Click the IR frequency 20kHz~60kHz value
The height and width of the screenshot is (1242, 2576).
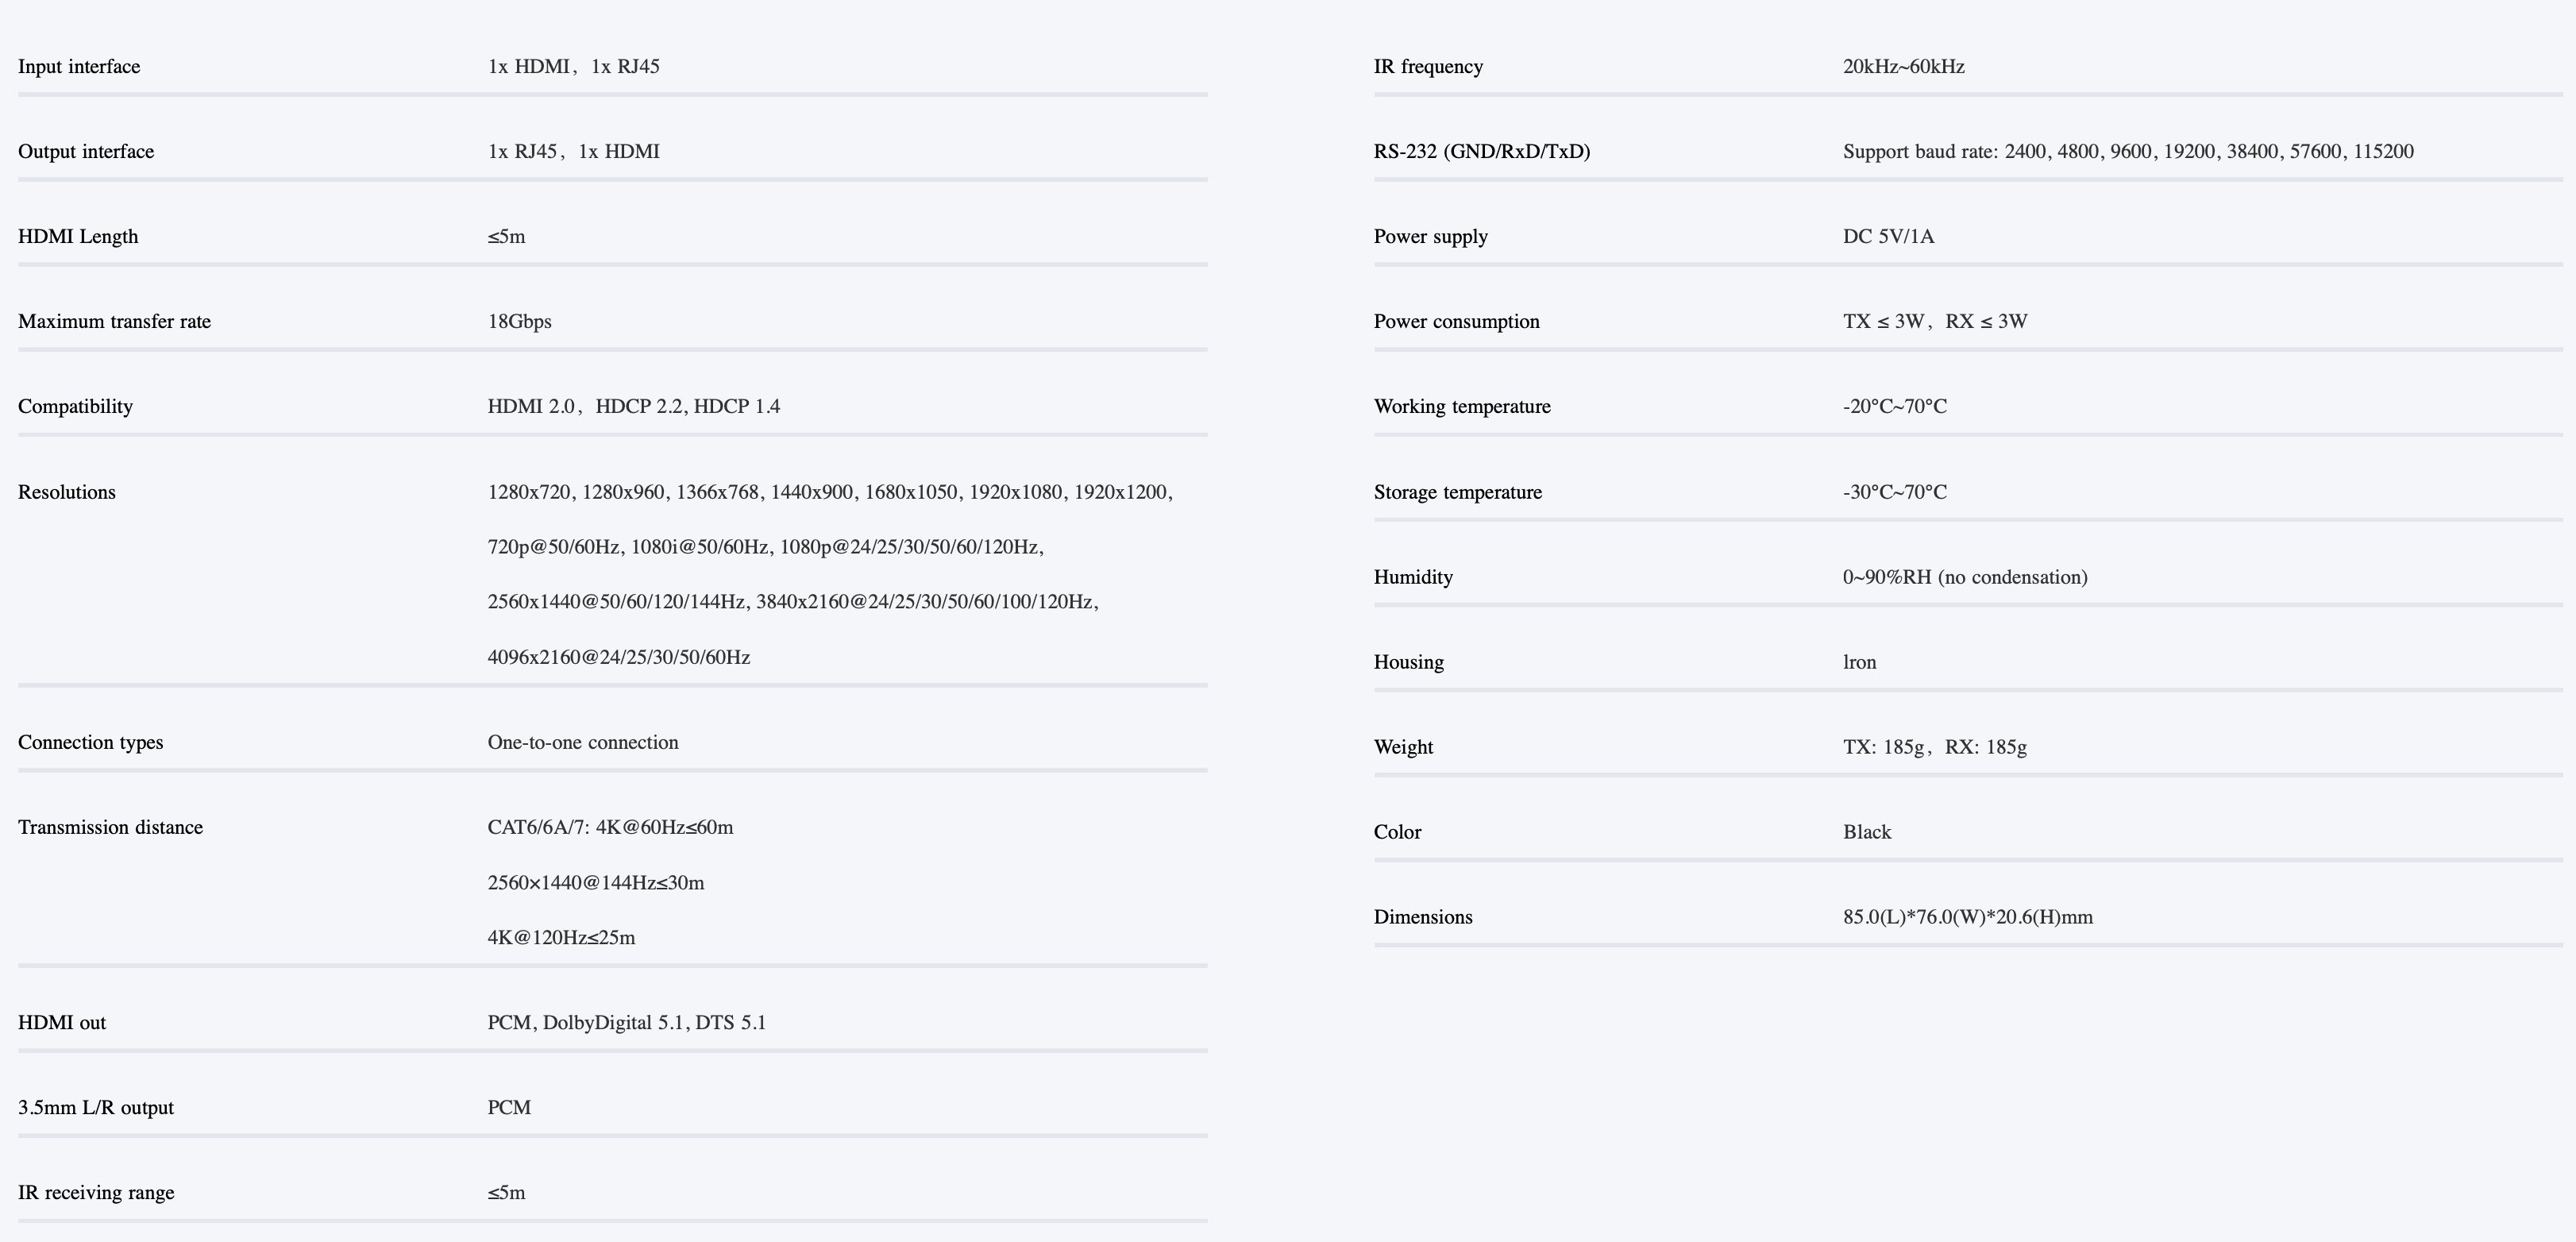[1904, 67]
